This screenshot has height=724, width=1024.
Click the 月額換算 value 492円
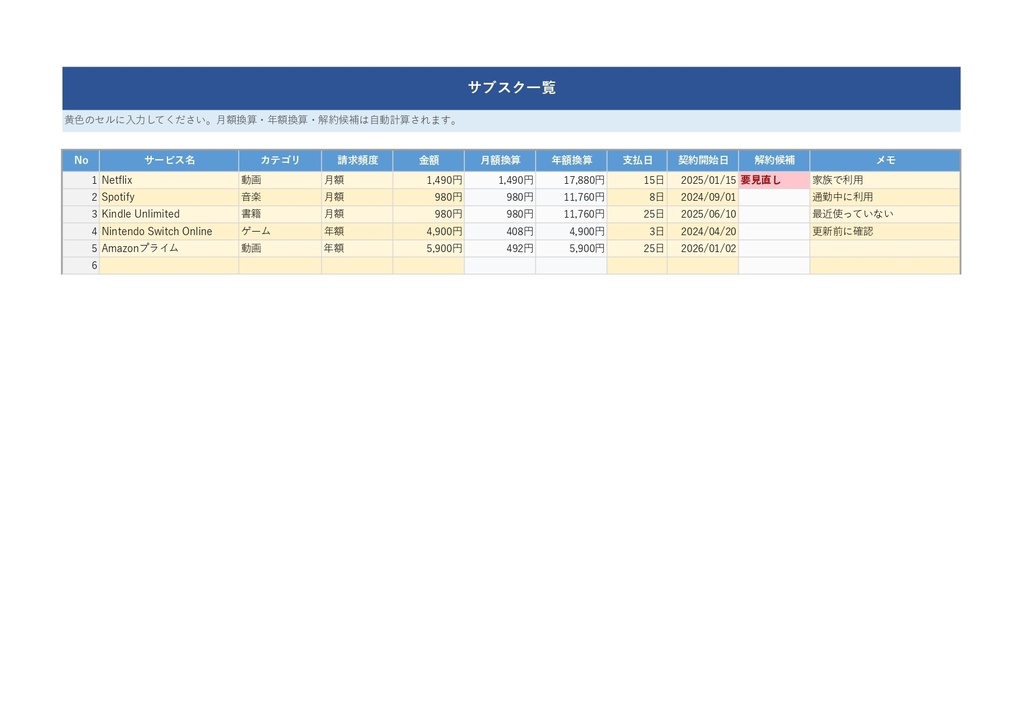point(500,248)
